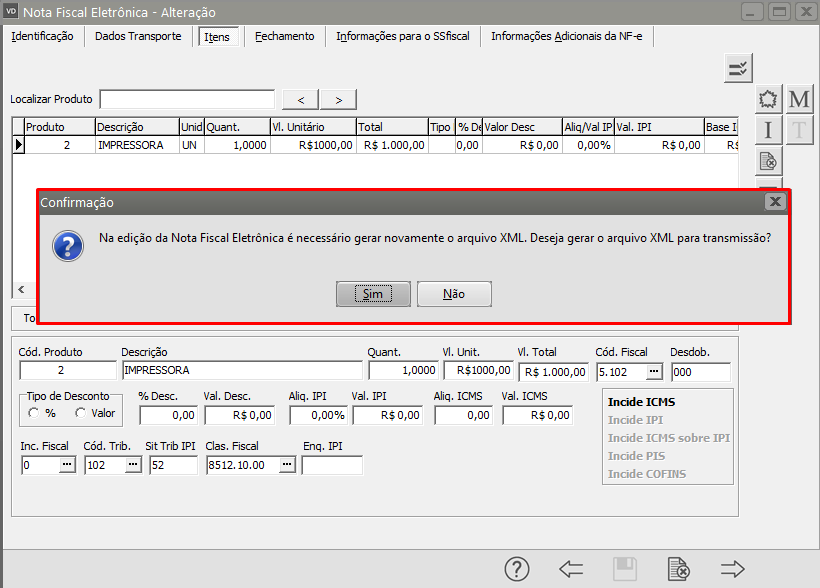Click the star-shaped seal icon button

(x=768, y=99)
